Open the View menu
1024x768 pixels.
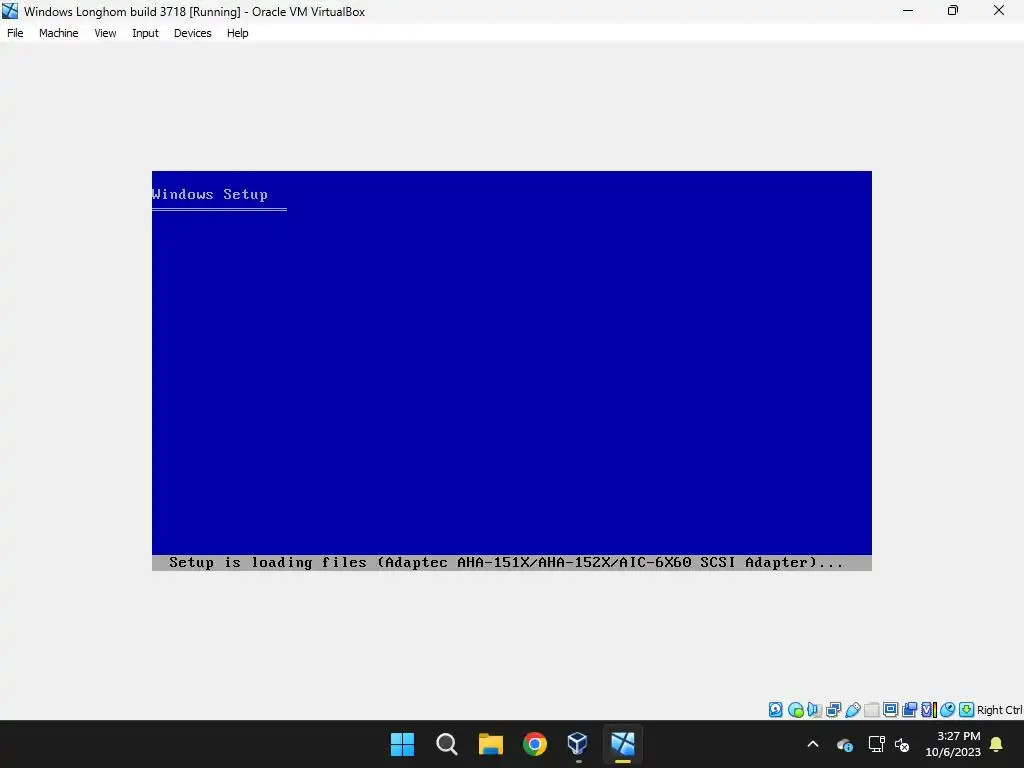point(105,33)
